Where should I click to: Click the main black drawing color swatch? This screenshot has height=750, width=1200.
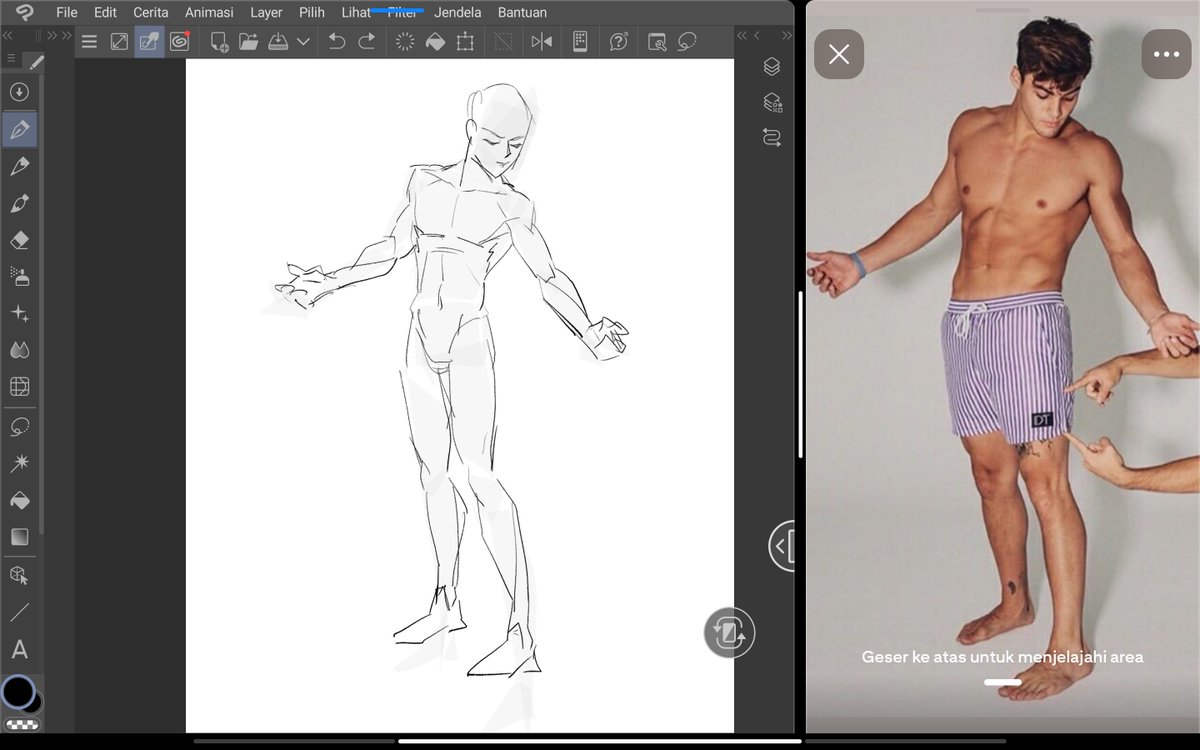[17, 691]
